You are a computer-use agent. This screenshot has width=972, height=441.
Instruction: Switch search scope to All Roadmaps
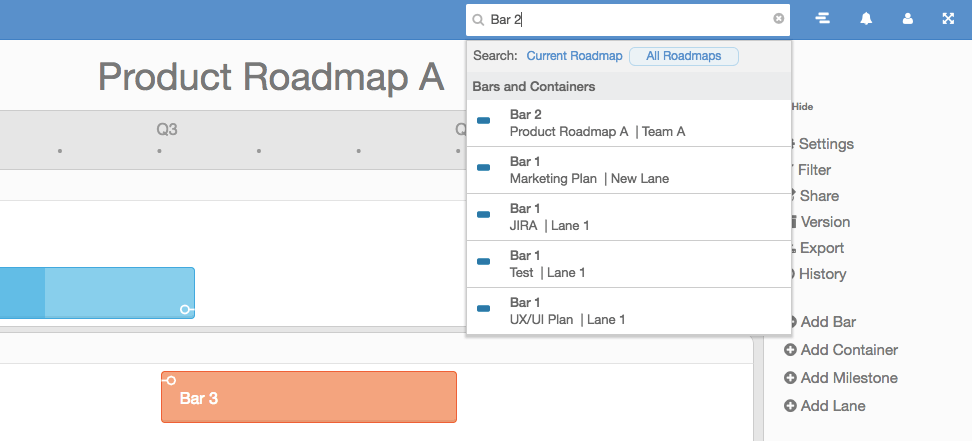[x=684, y=56]
